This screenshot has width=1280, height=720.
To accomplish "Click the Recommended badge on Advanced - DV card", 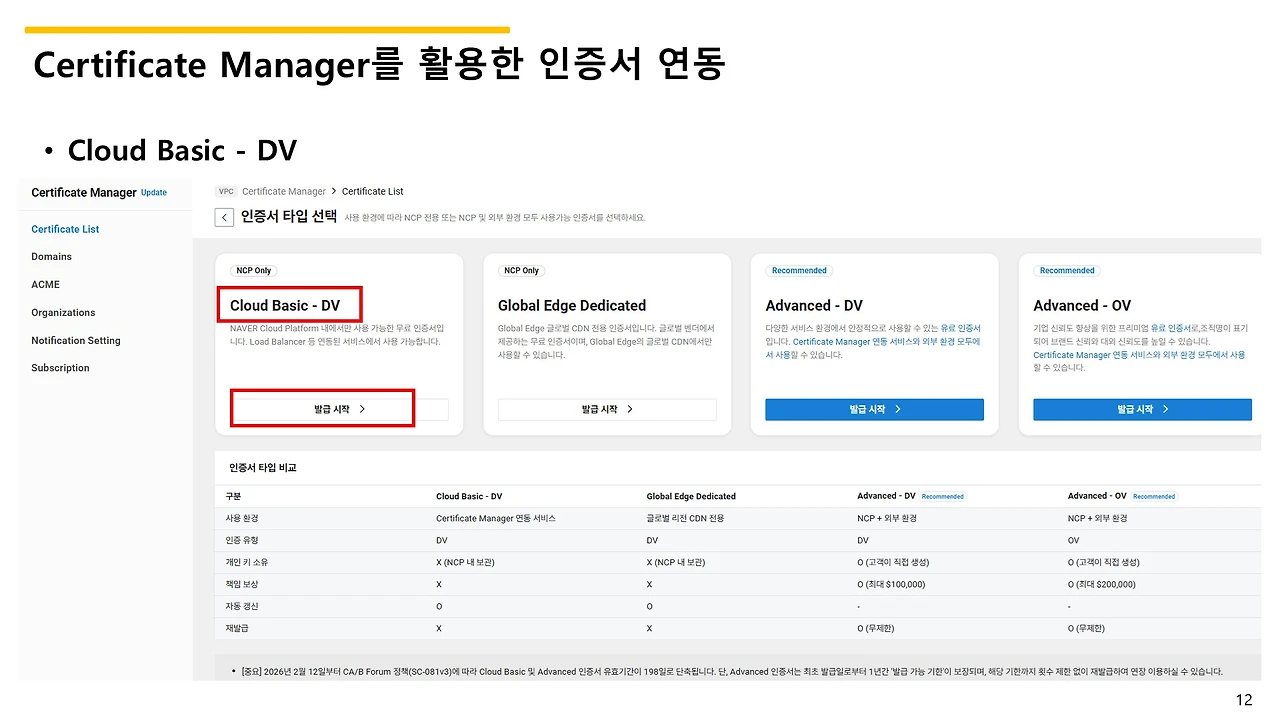I will point(799,270).
